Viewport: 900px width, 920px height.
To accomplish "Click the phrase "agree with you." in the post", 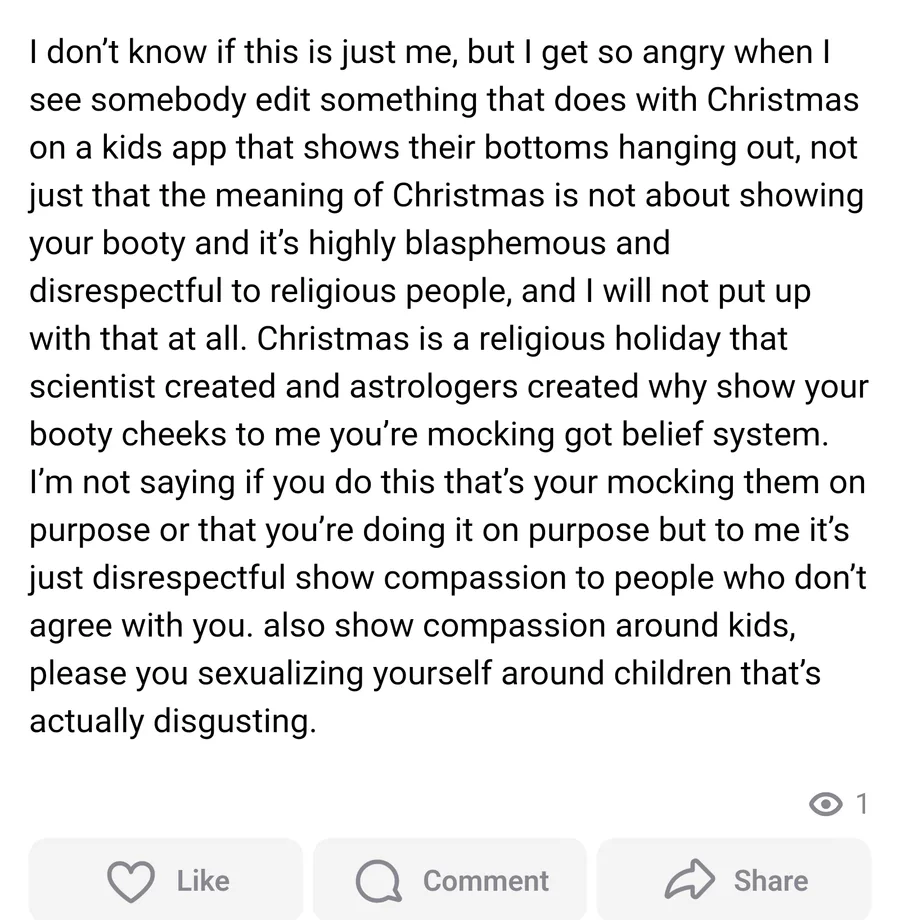I will point(139,625).
